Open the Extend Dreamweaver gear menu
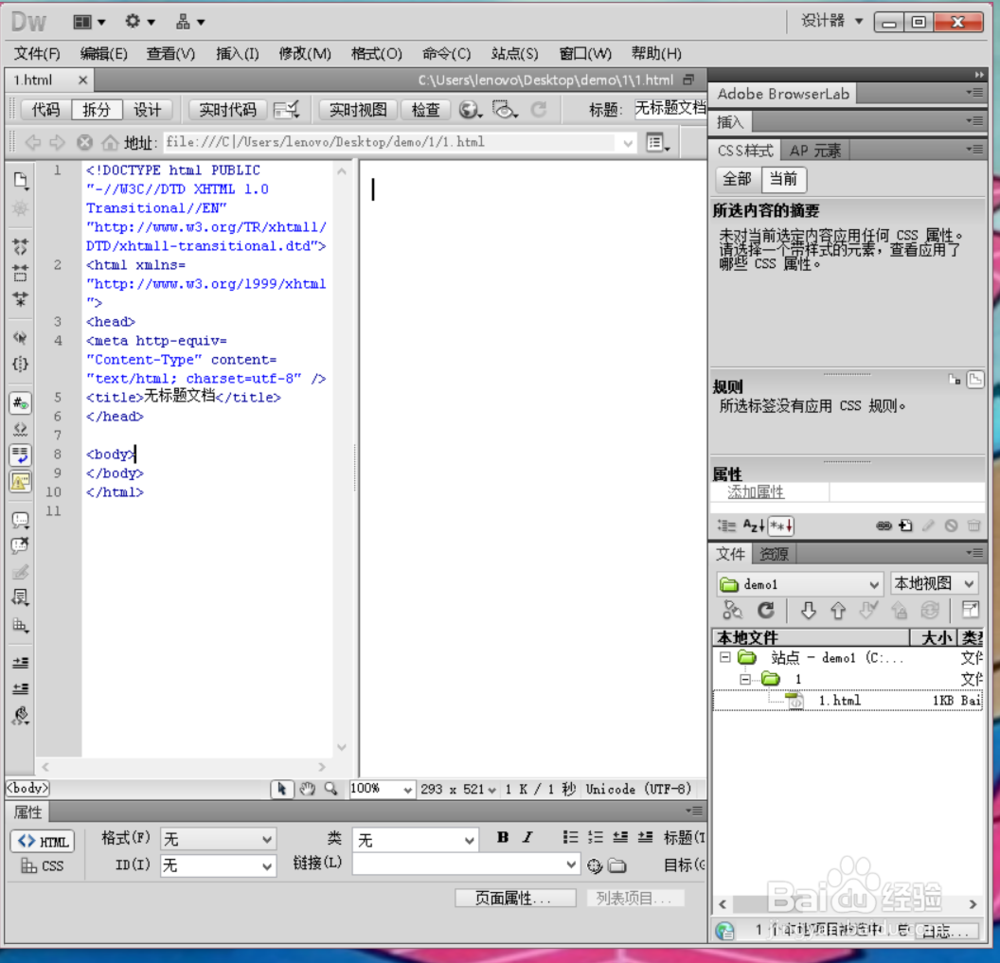Viewport: 1000px width, 963px height. tap(139, 22)
